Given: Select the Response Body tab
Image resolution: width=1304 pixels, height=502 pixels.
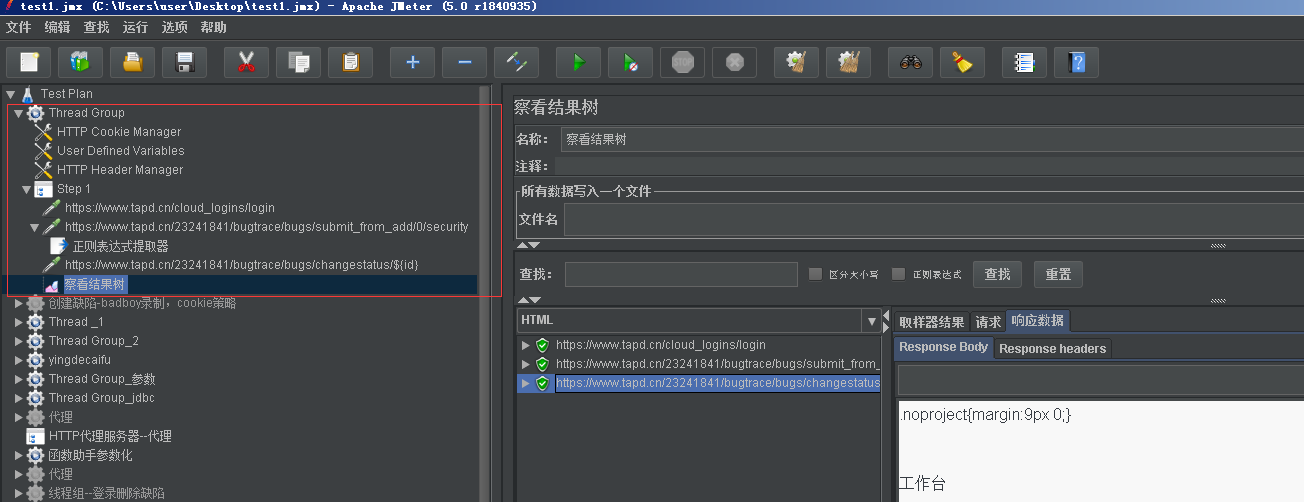Looking at the screenshot, I should tap(943, 348).
